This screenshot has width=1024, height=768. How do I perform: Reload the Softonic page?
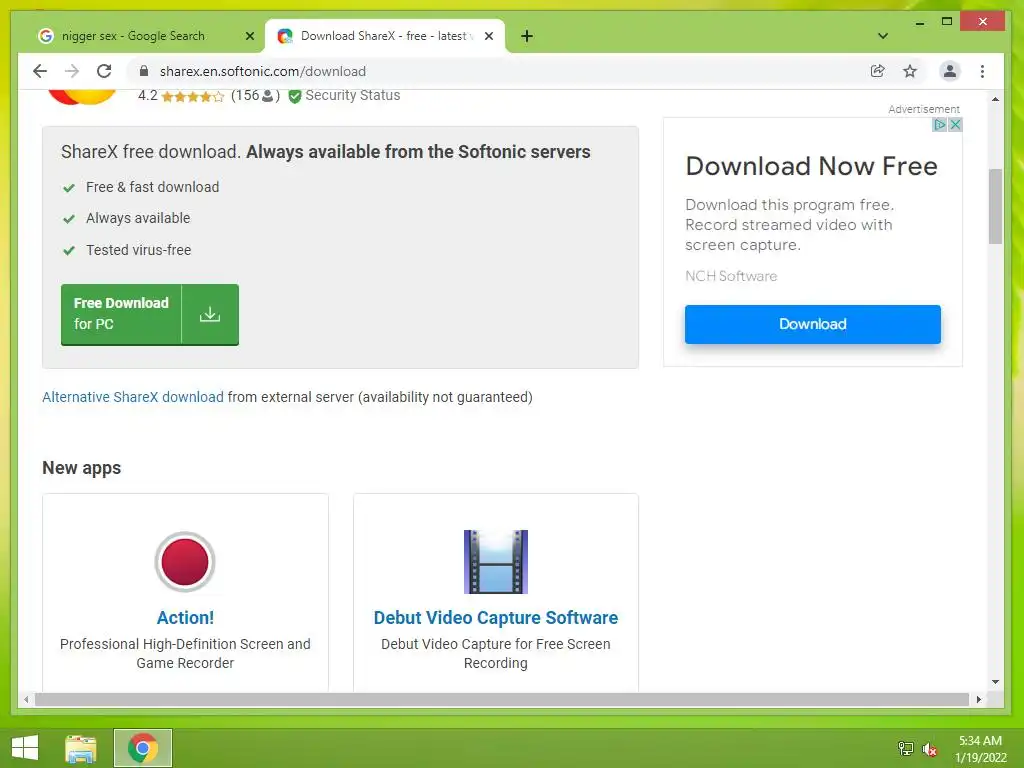[x=104, y=71]
